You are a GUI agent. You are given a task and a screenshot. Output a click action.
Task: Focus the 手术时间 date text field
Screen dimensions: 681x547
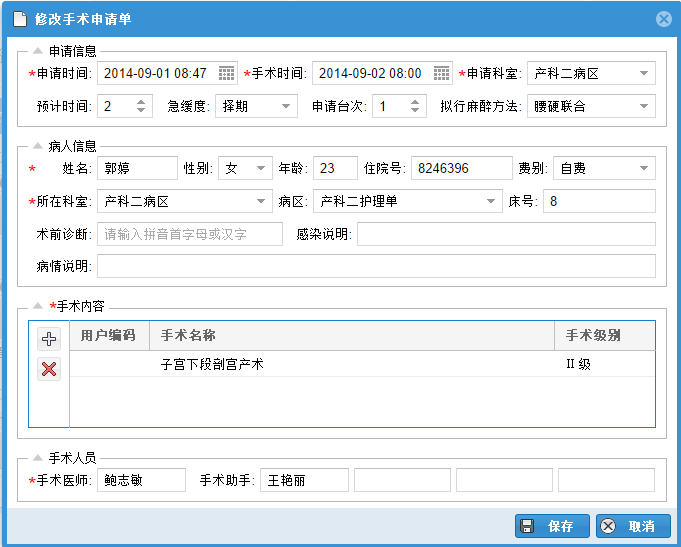372,73
